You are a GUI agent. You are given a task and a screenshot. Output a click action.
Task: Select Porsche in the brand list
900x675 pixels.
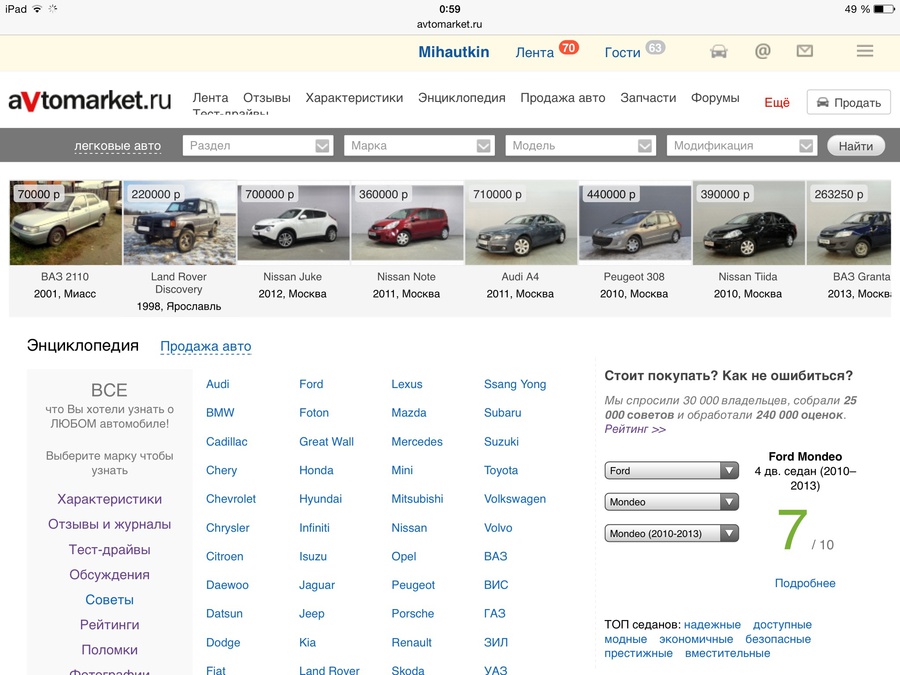point(413,614)
